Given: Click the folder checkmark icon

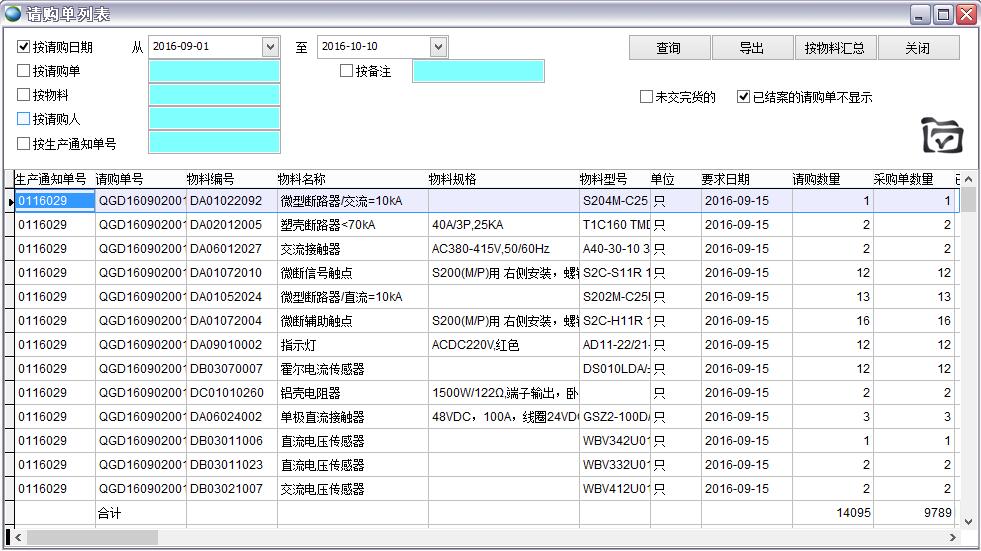Looking at the screenshot, I should tap(941, 135).
